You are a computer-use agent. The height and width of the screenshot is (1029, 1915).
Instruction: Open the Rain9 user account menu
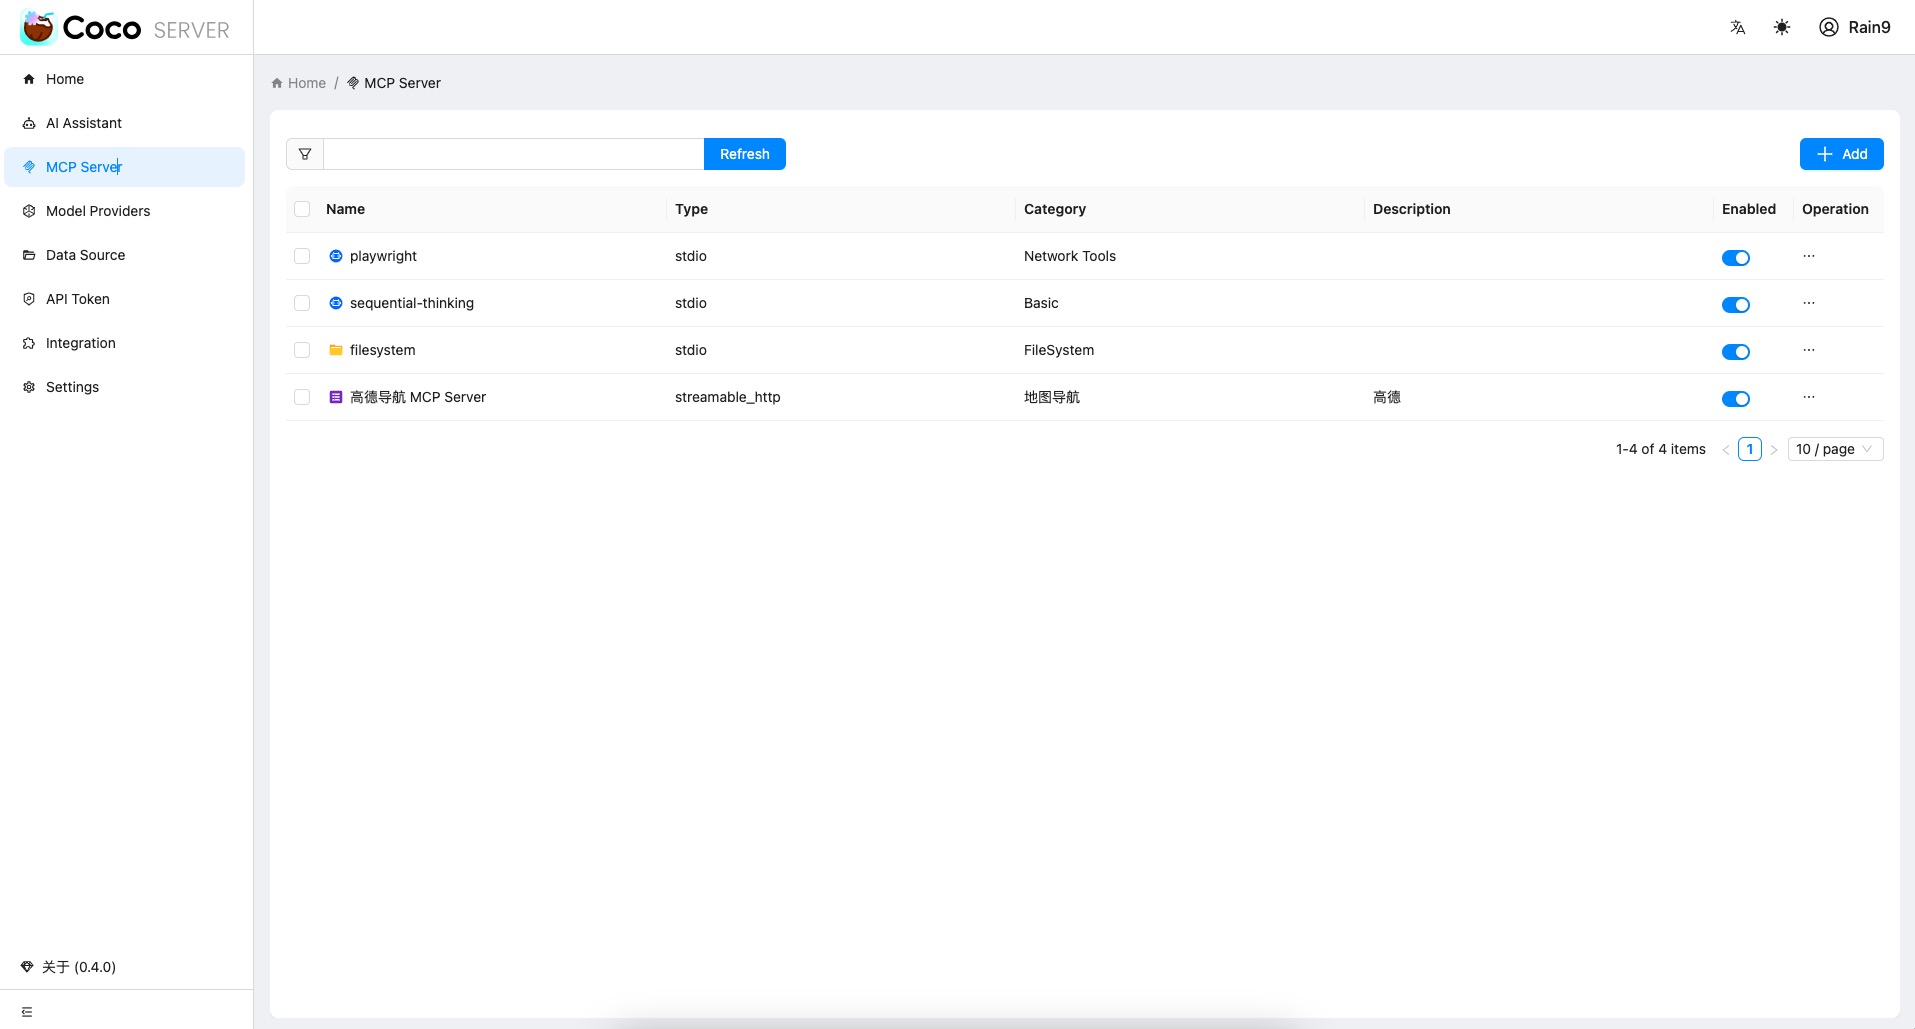point(1855,28)
